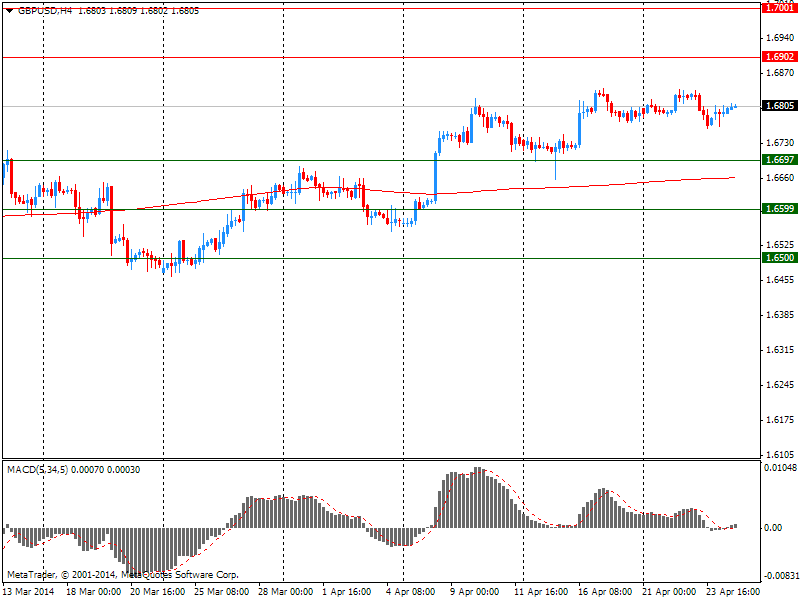
Task: Click the 1.6385 price axis value
Action: 780,315
